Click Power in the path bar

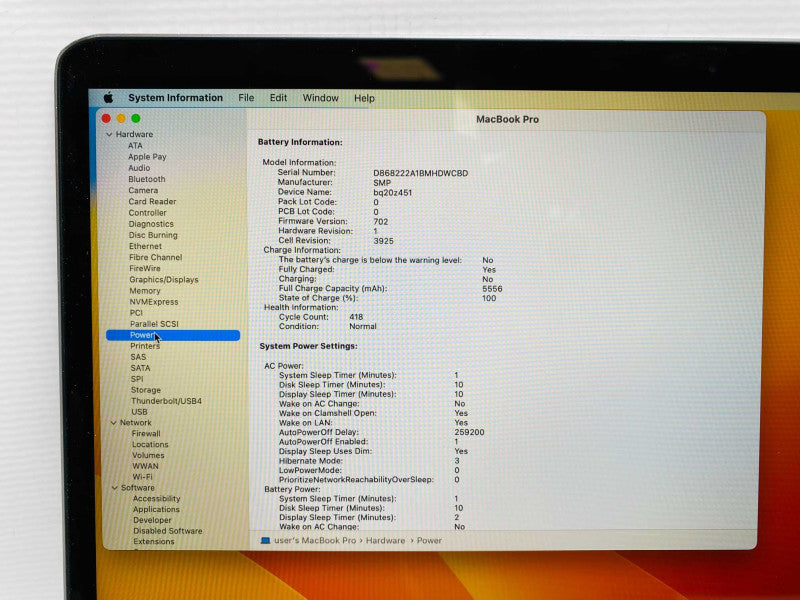coord(429,540)
